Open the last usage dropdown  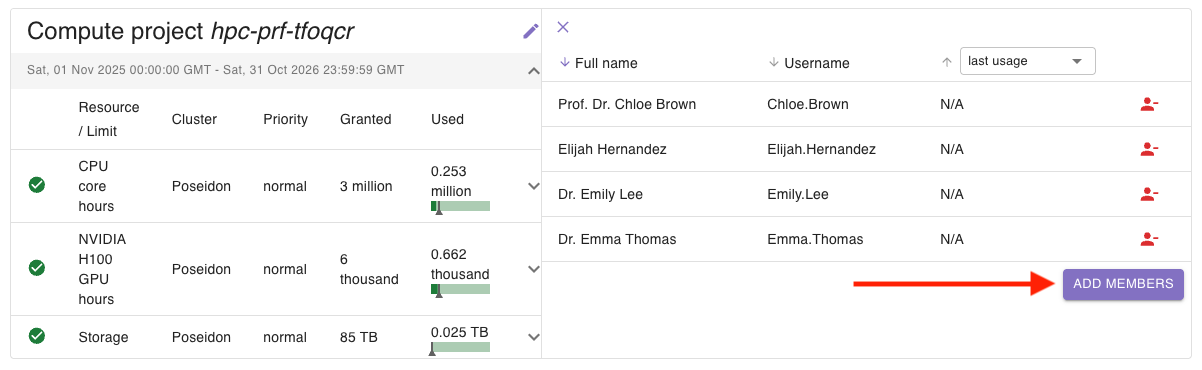coord(1028,61)
